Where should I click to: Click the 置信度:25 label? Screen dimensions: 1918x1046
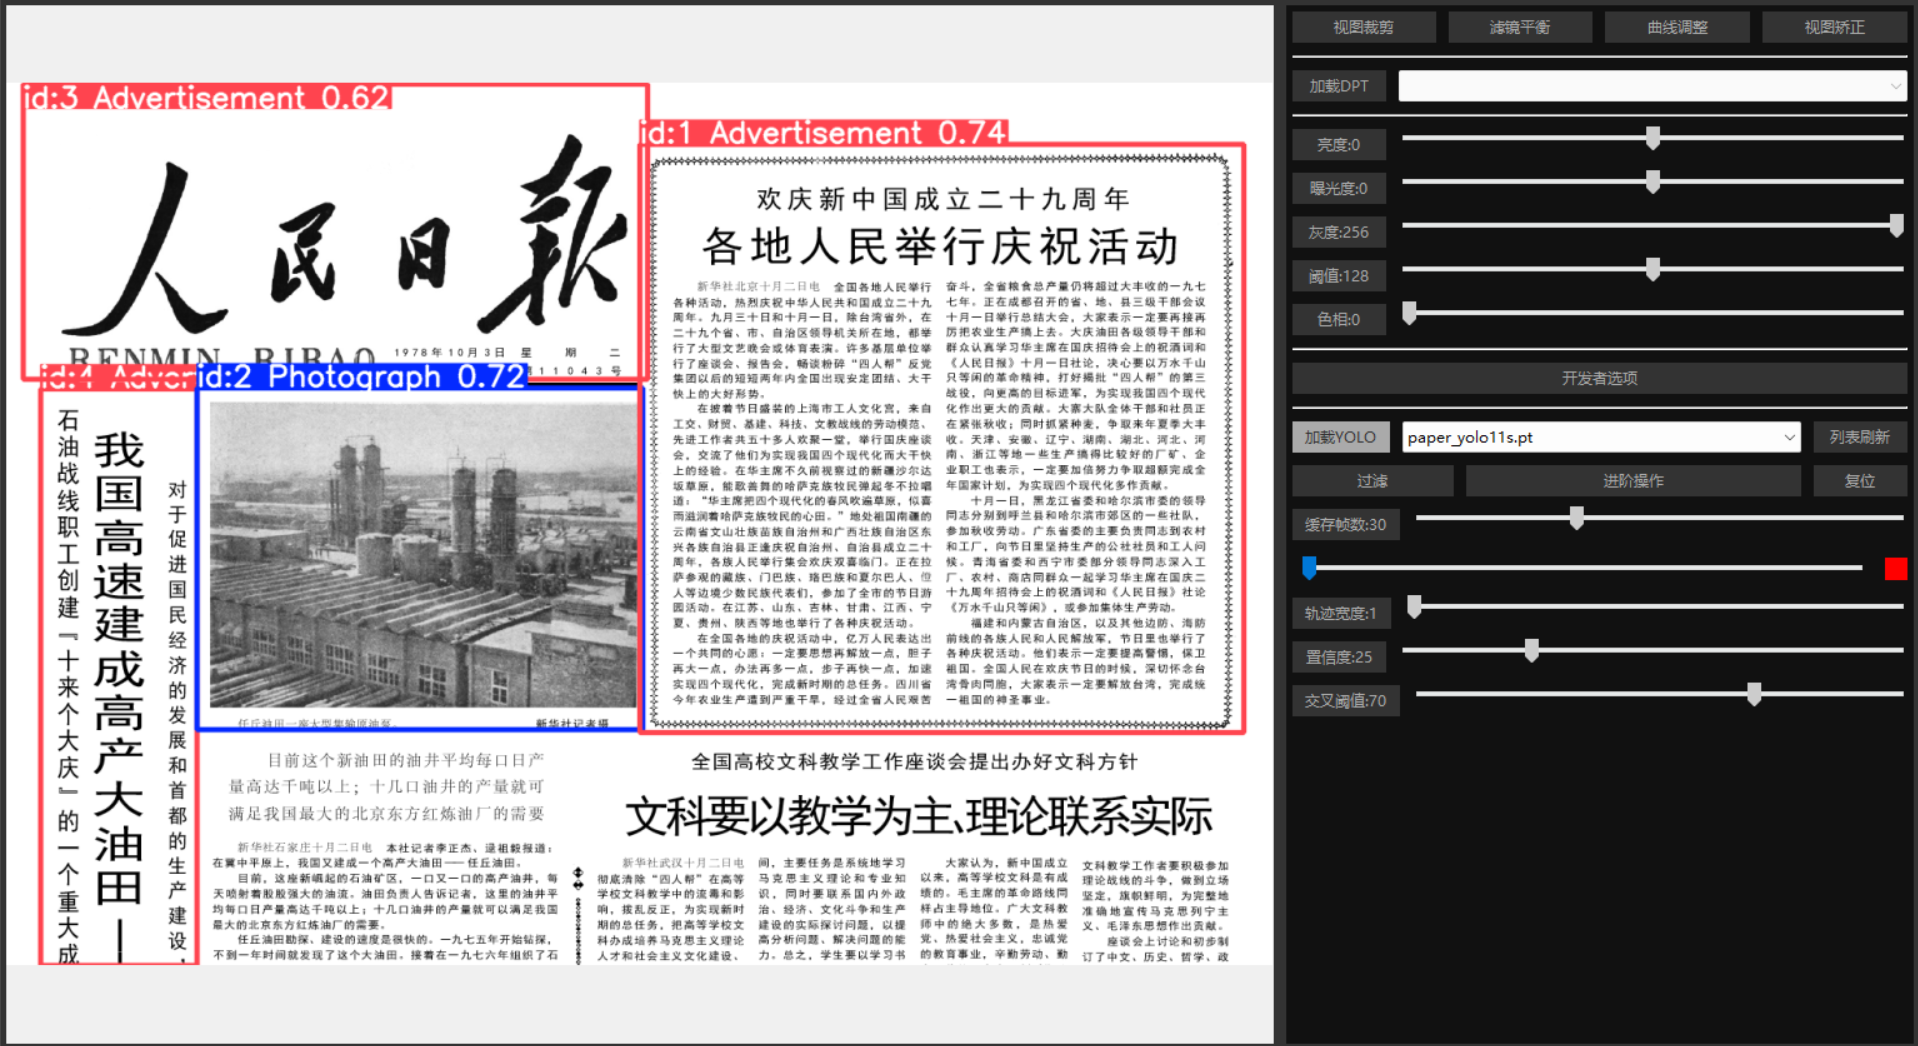tap(1339, 657)
